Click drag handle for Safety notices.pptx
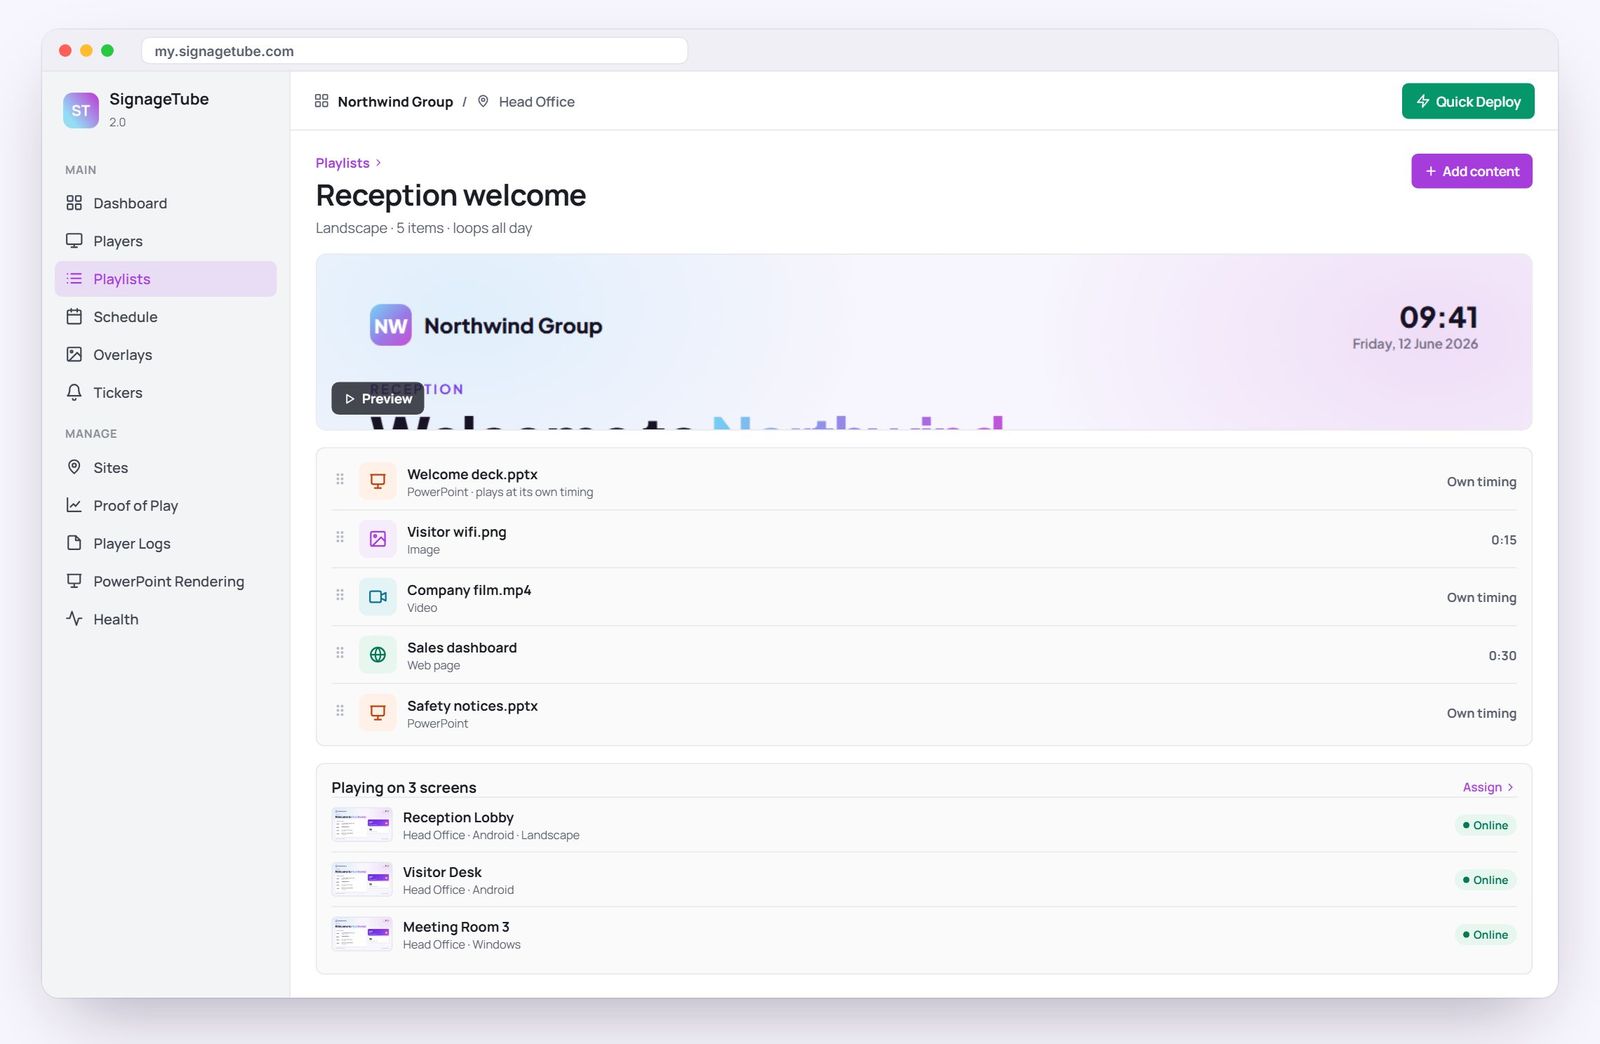Viewport: 1600px width, 1044px height. [x=340, y=711]
